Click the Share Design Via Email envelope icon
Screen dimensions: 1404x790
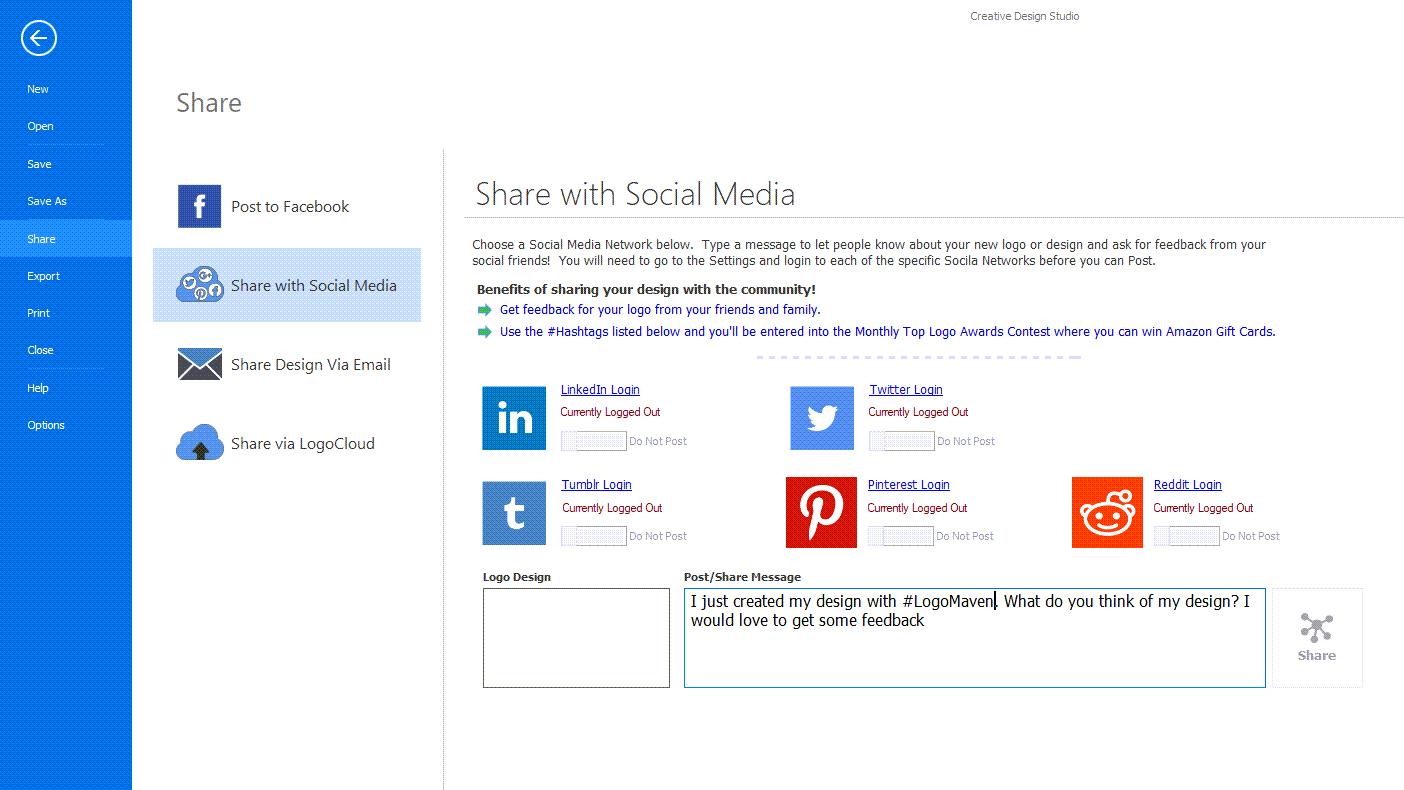click(199, 365)
